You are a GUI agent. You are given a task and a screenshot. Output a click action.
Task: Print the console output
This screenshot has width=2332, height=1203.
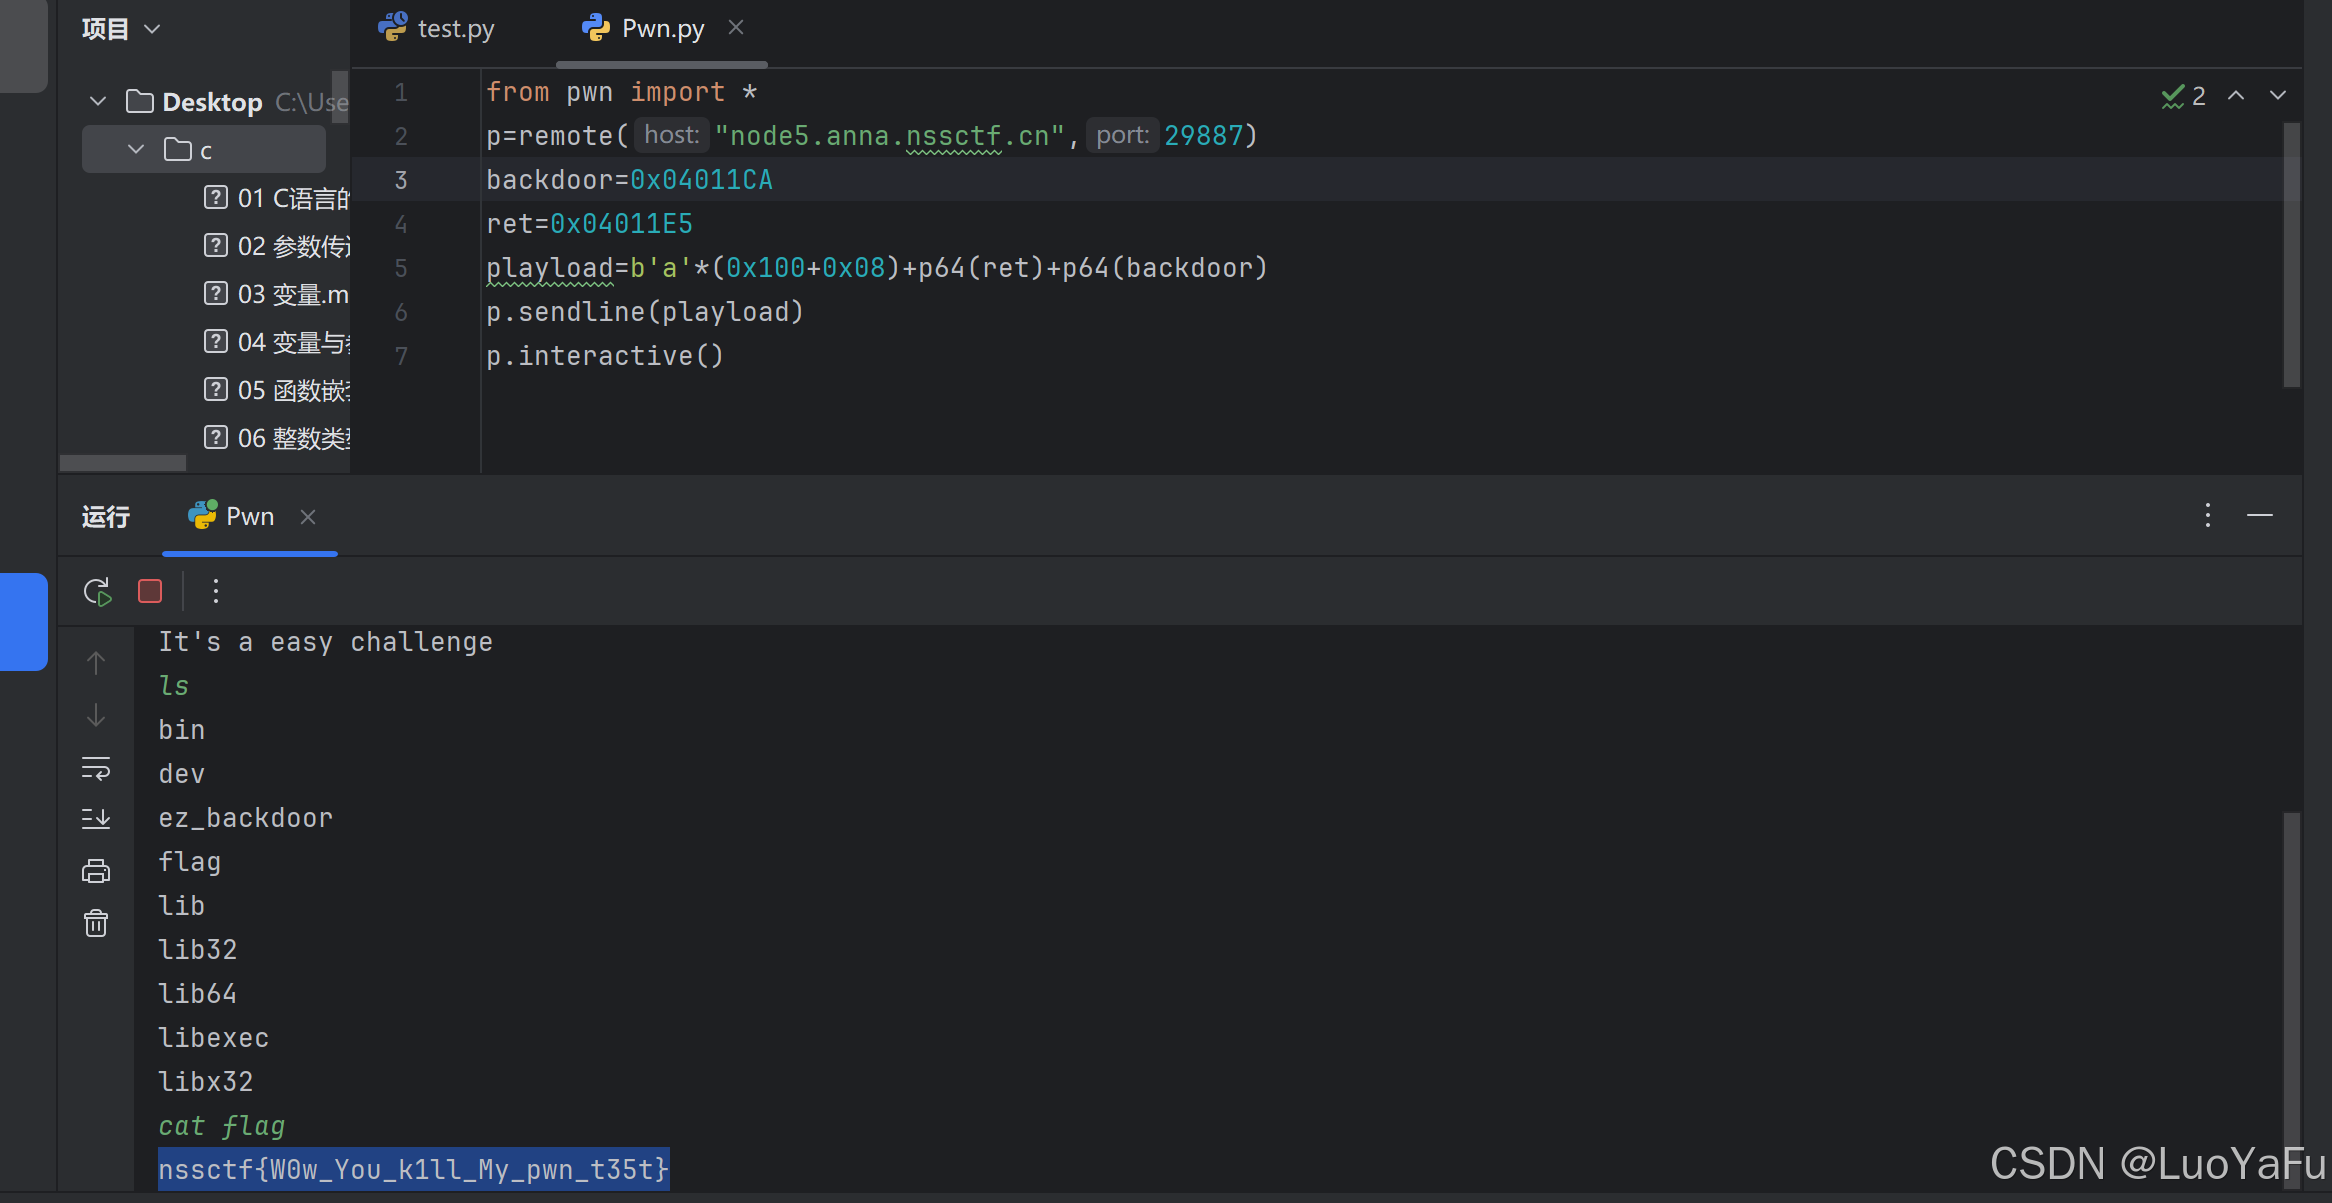point(96,871)
